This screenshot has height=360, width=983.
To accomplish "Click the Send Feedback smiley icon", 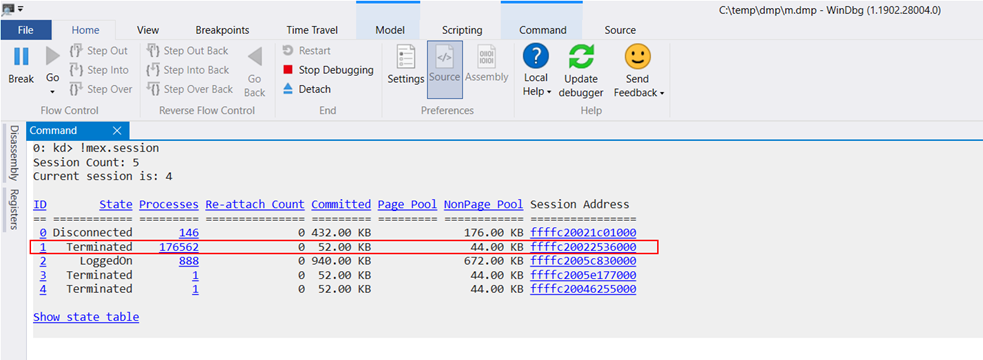I will pos(638,56).
